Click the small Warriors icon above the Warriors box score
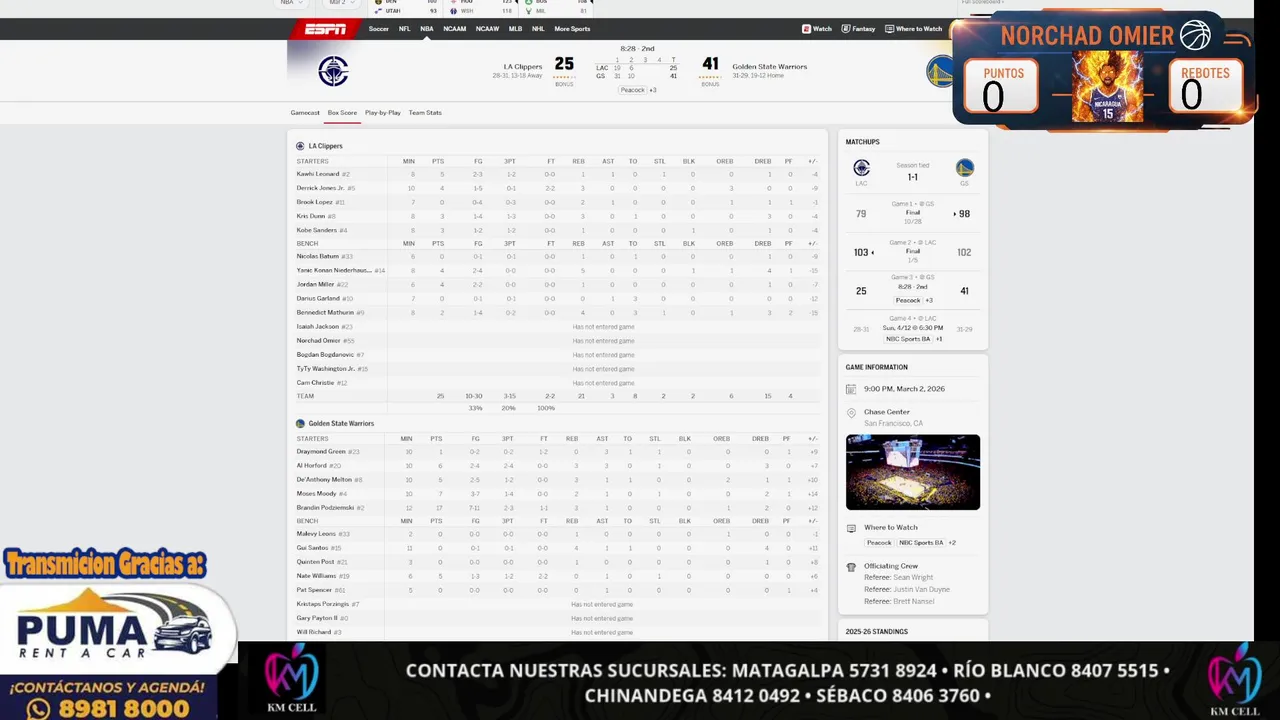The width and height of the screenshot is (1280, 720). pyautogui.click(x=300, y=424)
